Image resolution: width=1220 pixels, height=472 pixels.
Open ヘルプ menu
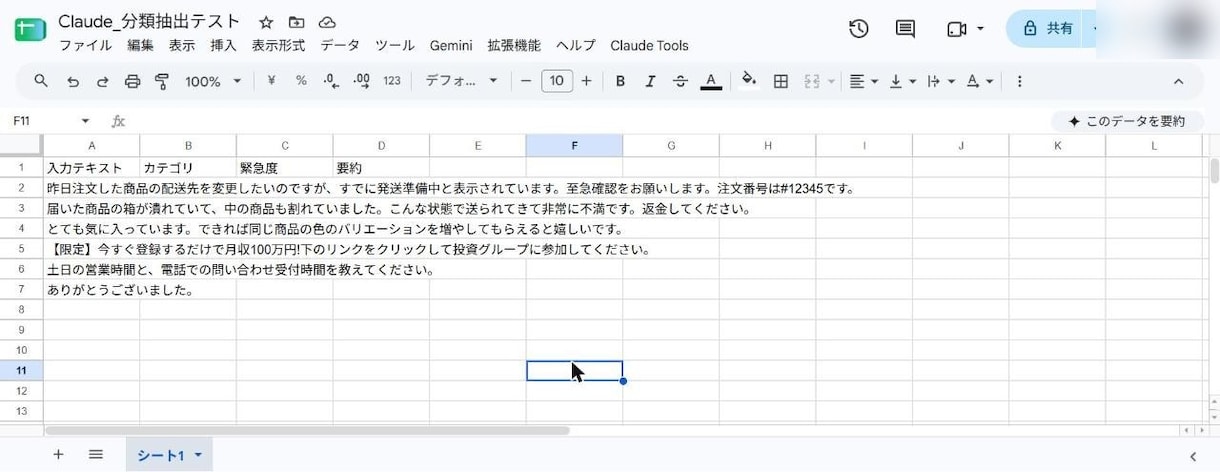575,46
